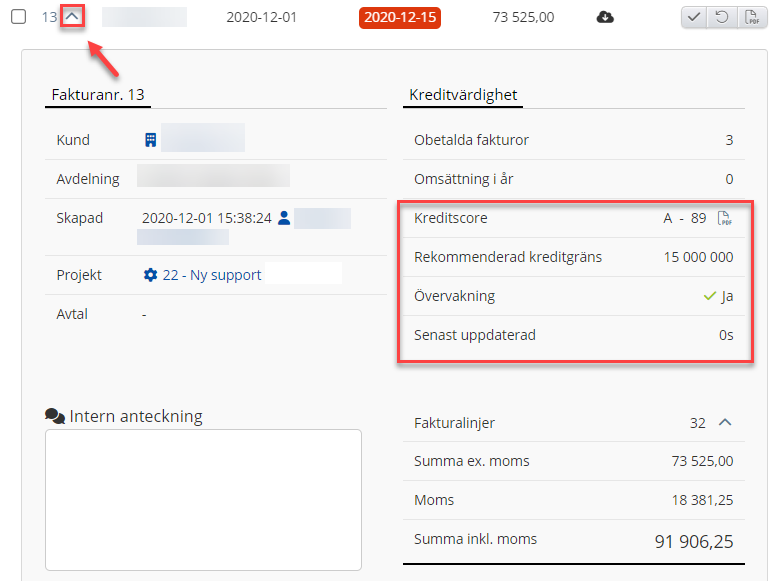
Task: Open invoice PDF from top-right button
Action: (750, 17)
